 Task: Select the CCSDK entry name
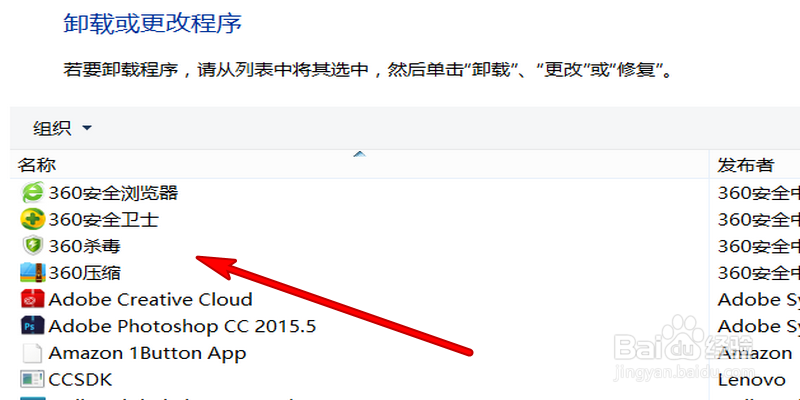point(80,379)
